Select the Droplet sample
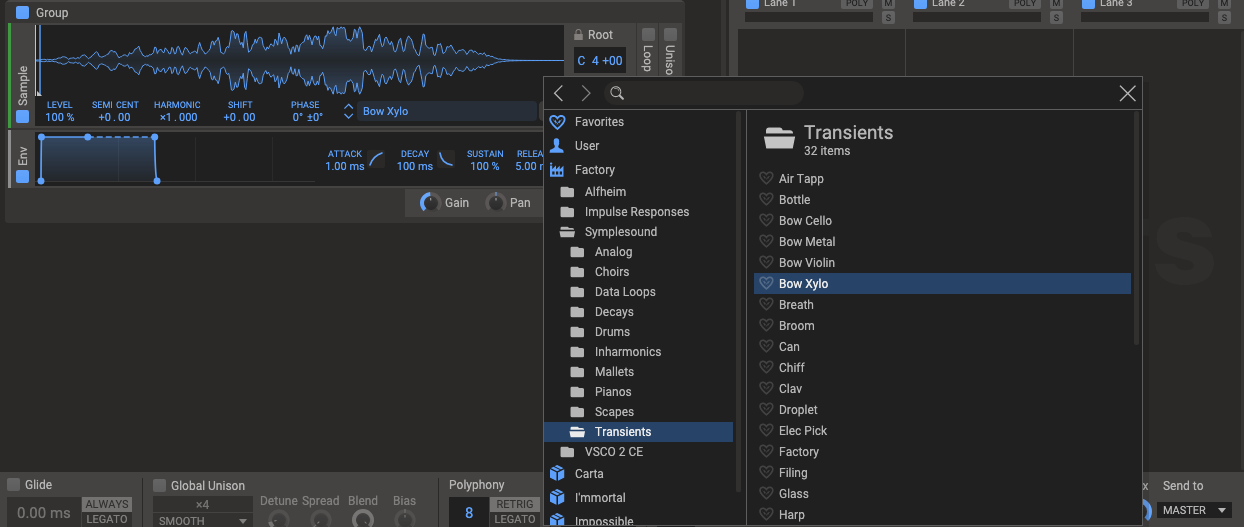The width and height of the screenshot is (1244, 527). (798, 410)
